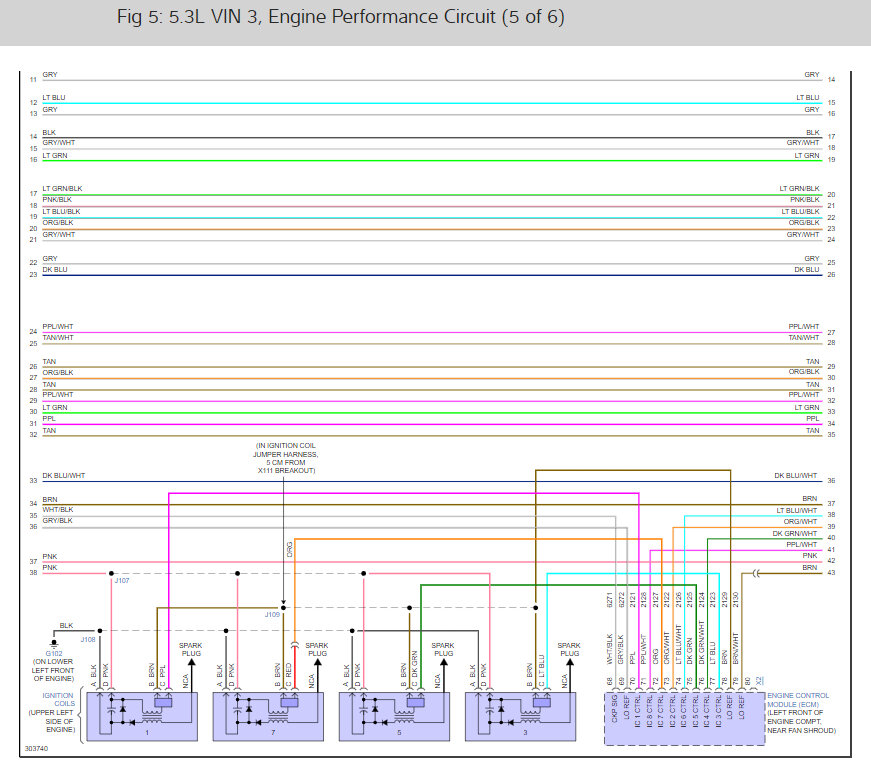Click circuit number 2129
The width and height of the screenshot is (871, 775).
pyautogui.click(x=724, y=599)
